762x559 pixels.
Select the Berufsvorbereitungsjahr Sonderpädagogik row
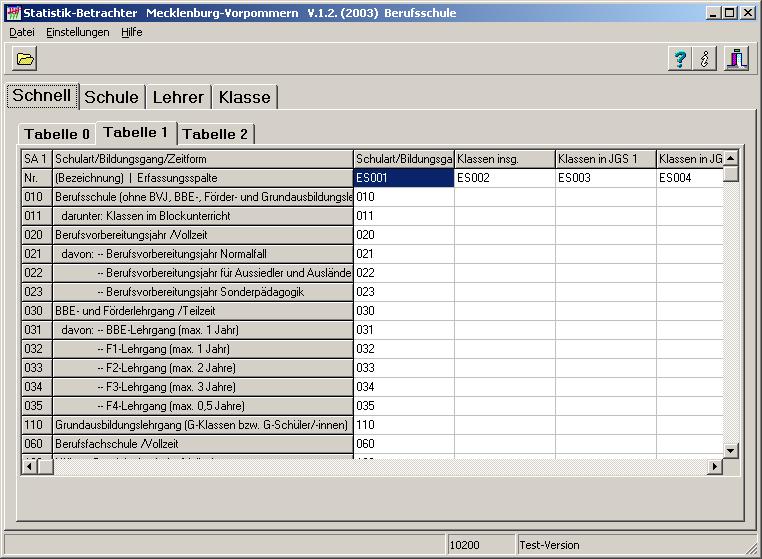(x=203, y=292)
